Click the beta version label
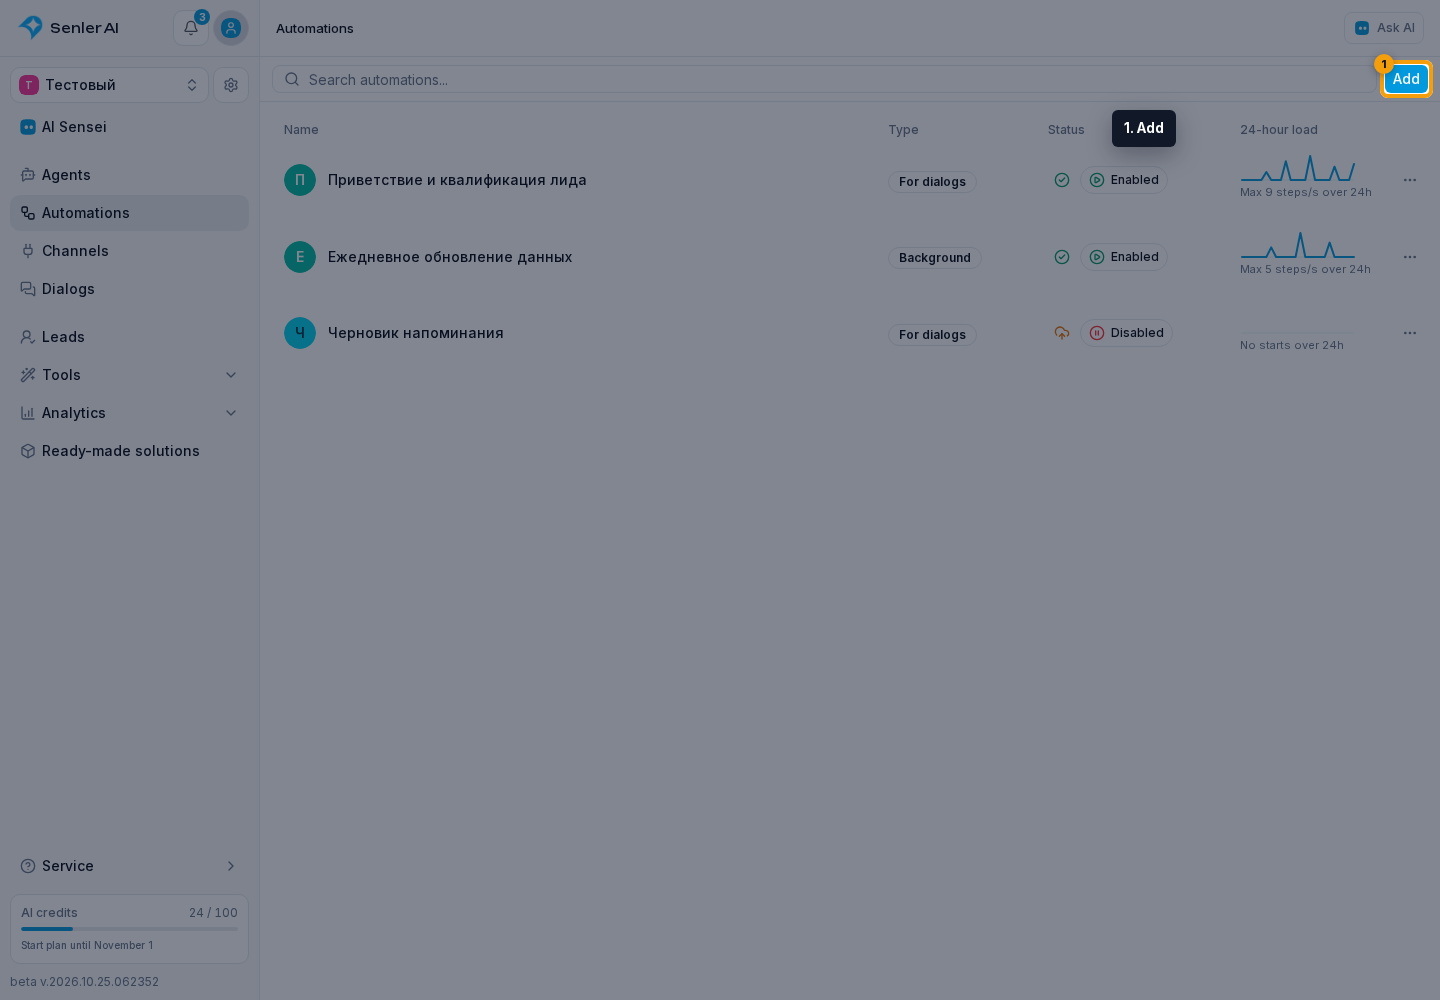Viewport: 1440px width, 1000px height. pyautogui.click(x=85, y=982)
